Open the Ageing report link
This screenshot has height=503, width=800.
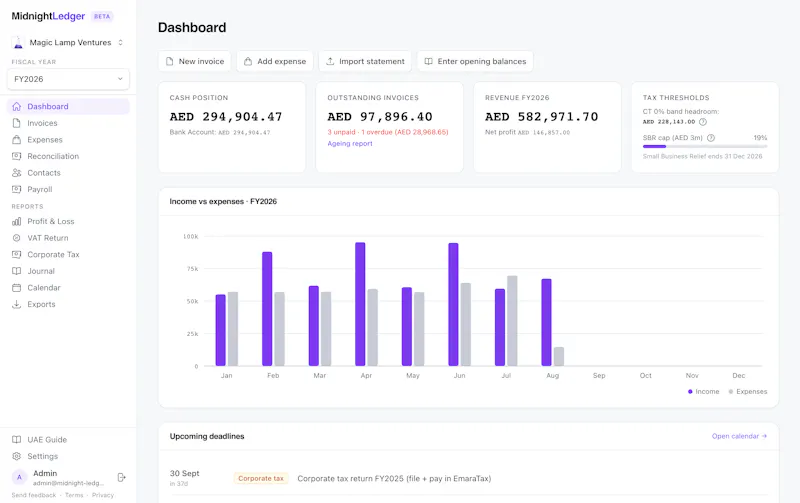click(x=350, y=143)
